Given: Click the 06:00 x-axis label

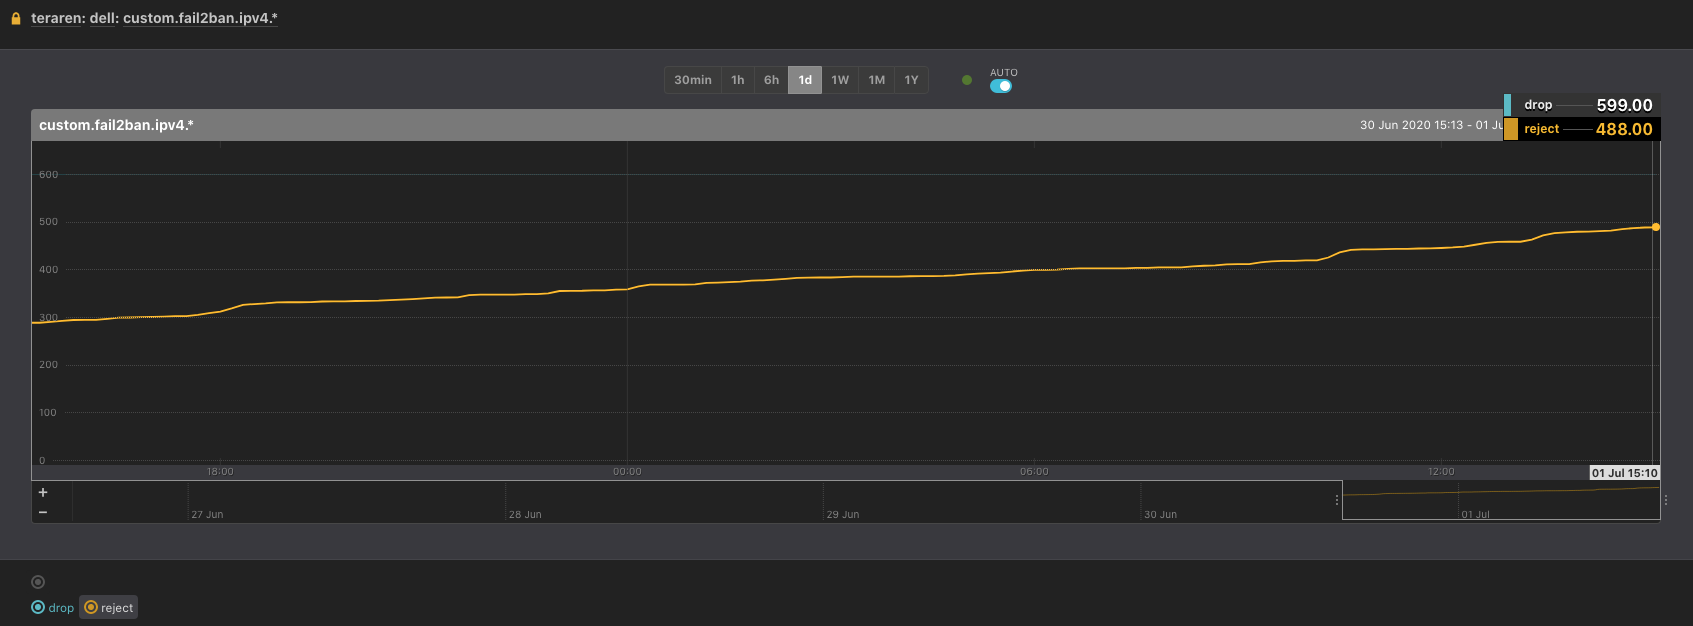Looking at the screenshot, I should coord(1034,471).
